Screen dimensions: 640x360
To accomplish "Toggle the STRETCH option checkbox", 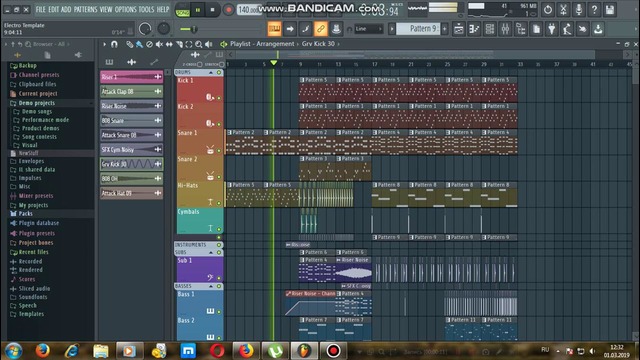I will click(x=222, y=64).
